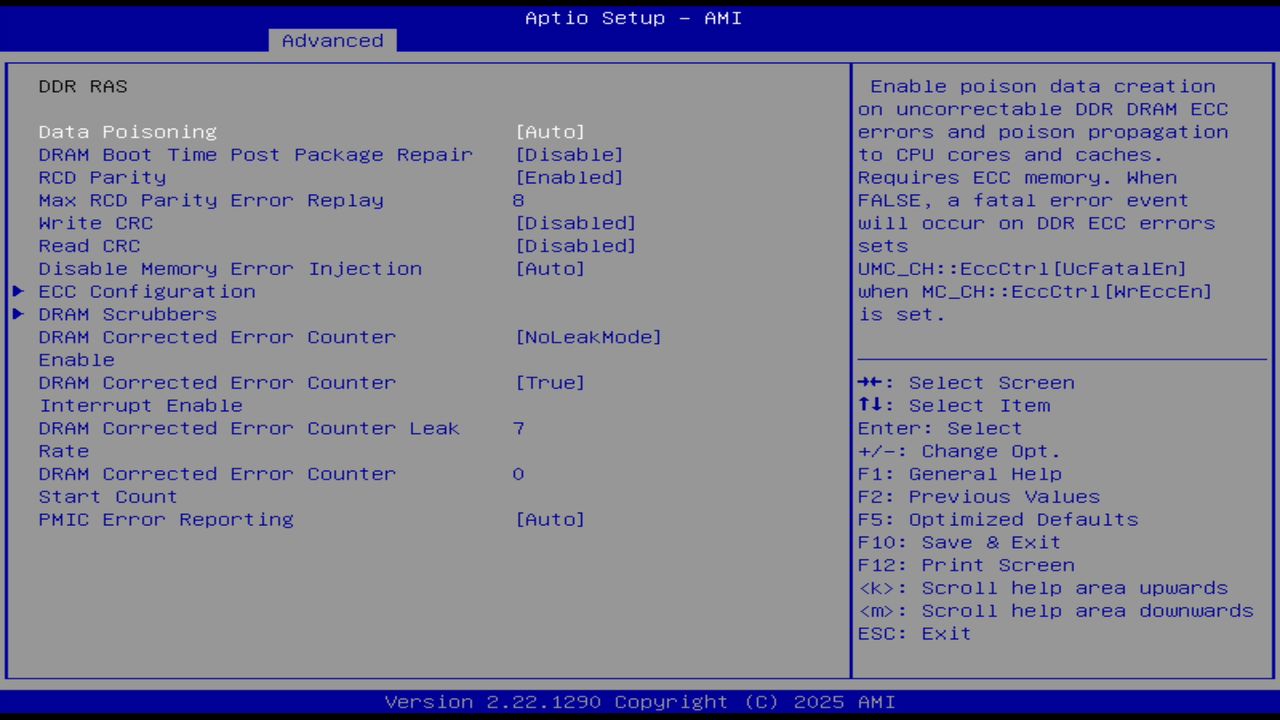Select DRAM Boot Time Post Package Repair
This screenshot has width=1280, height=720.
point(256,155)
